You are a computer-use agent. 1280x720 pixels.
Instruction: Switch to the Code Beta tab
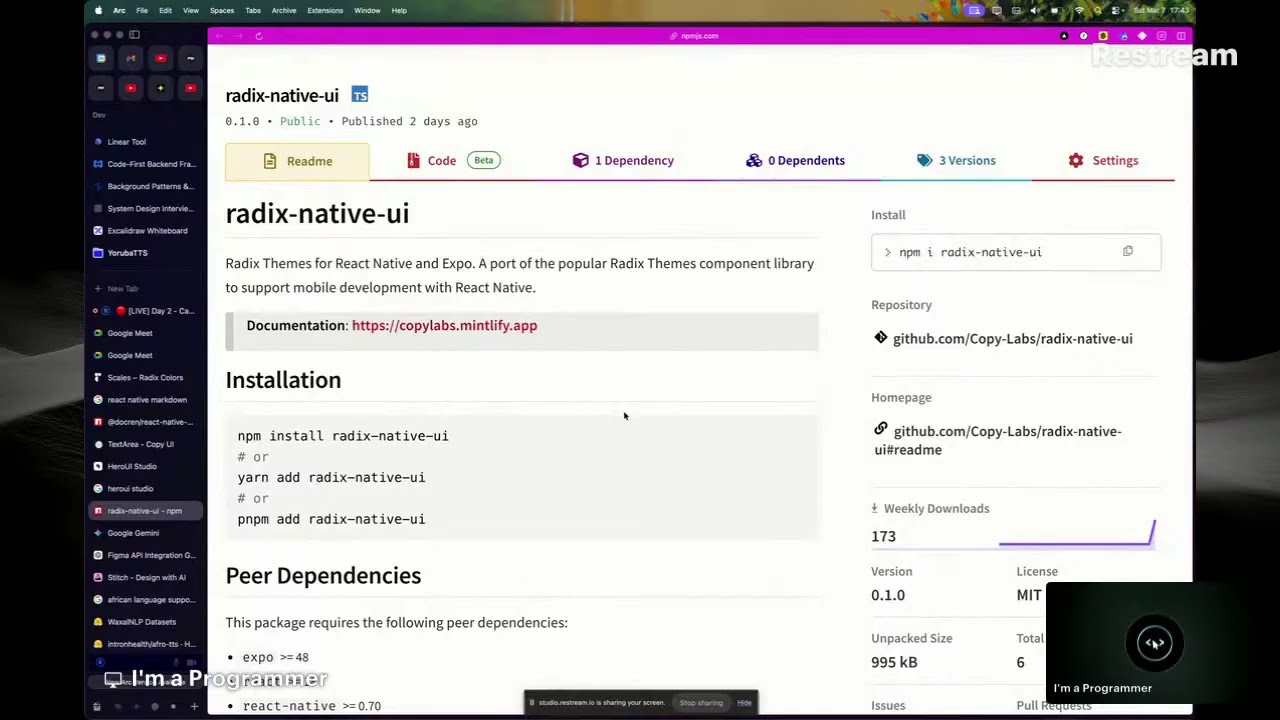point(452,160)
